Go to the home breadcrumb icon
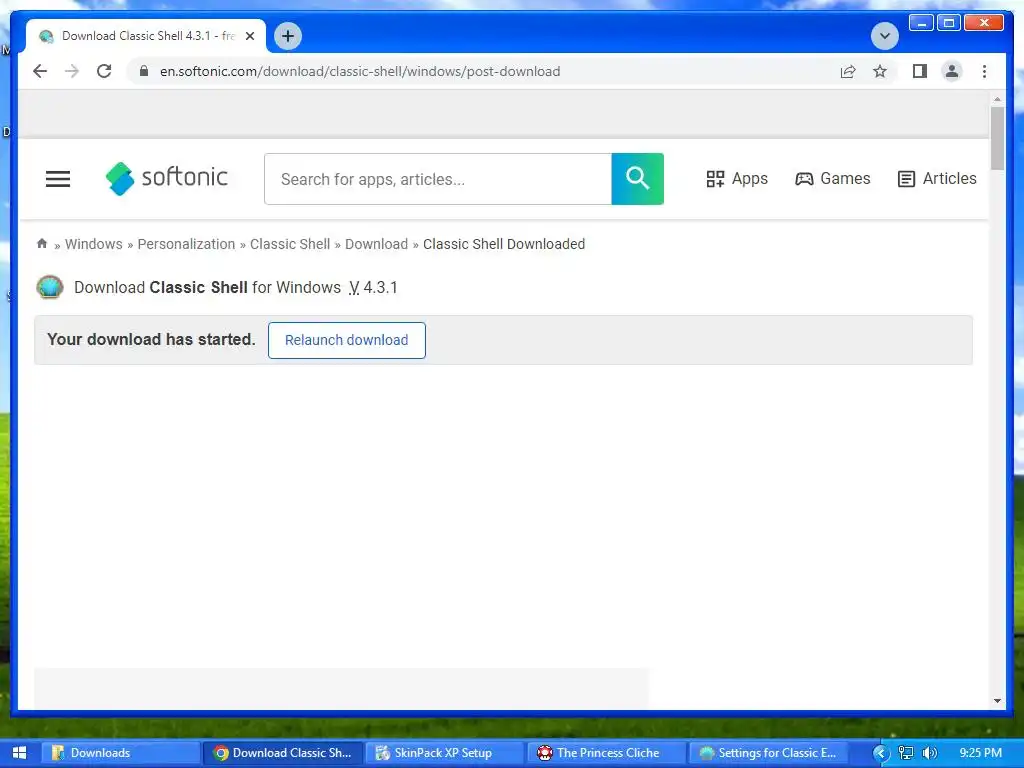This screenshot has height=768, width=1024. point(42,244)
